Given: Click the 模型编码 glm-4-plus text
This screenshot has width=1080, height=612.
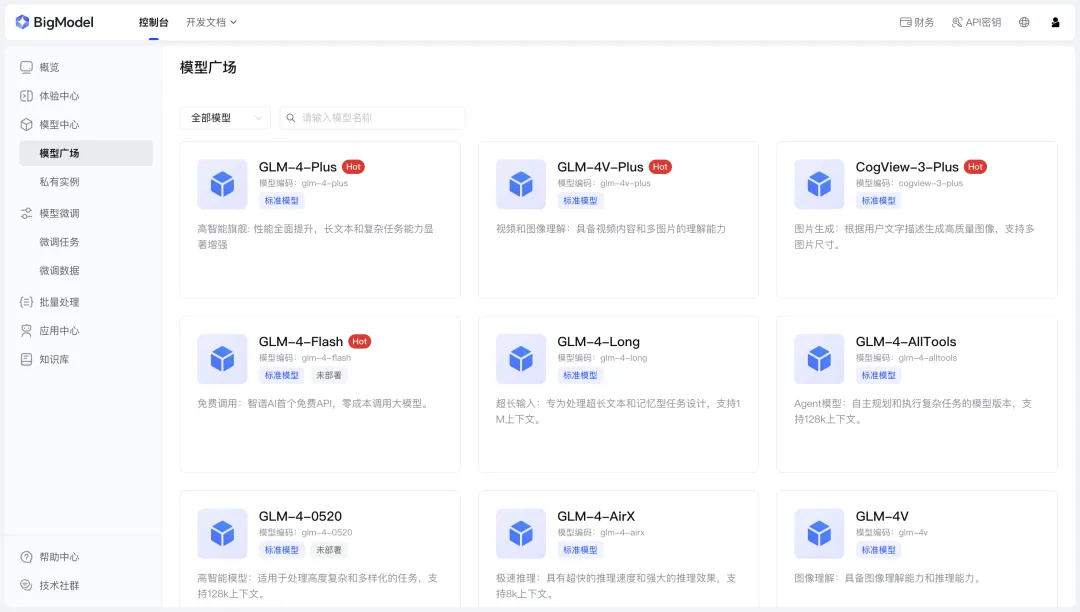Looking at the screenshot, I should tap(303, 183).
